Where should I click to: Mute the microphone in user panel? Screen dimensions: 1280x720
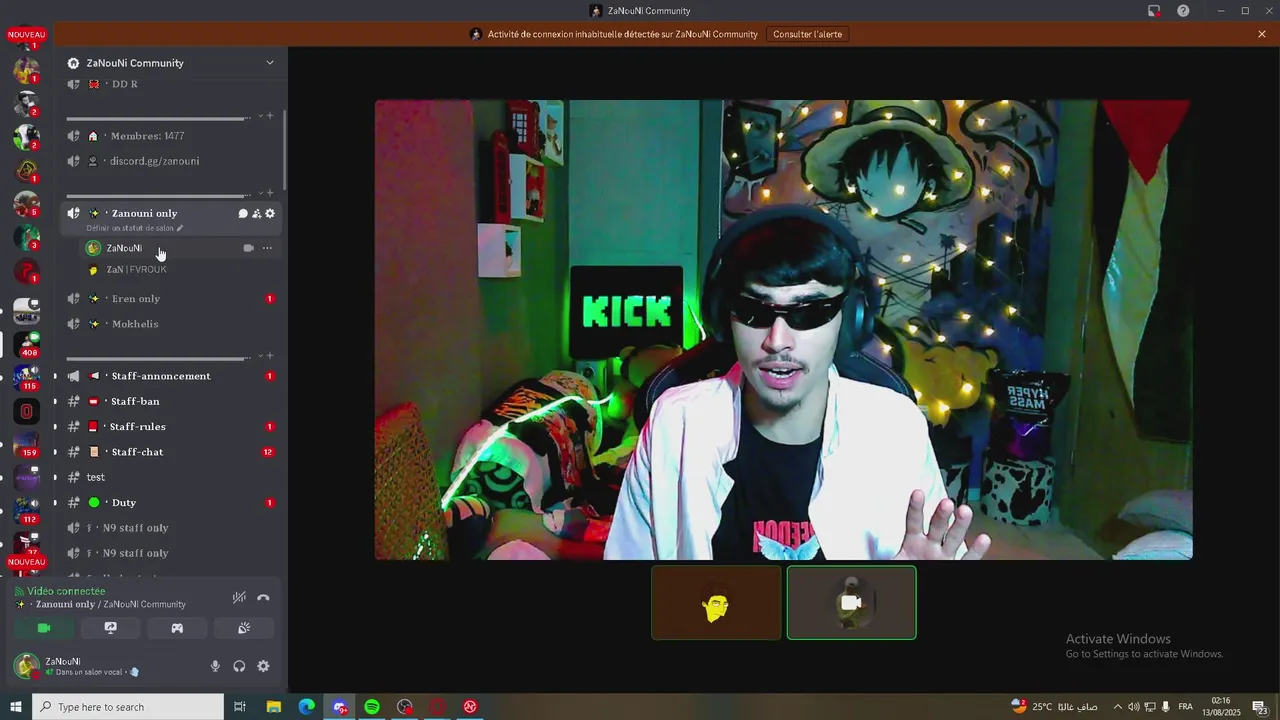tap(215, 666)
